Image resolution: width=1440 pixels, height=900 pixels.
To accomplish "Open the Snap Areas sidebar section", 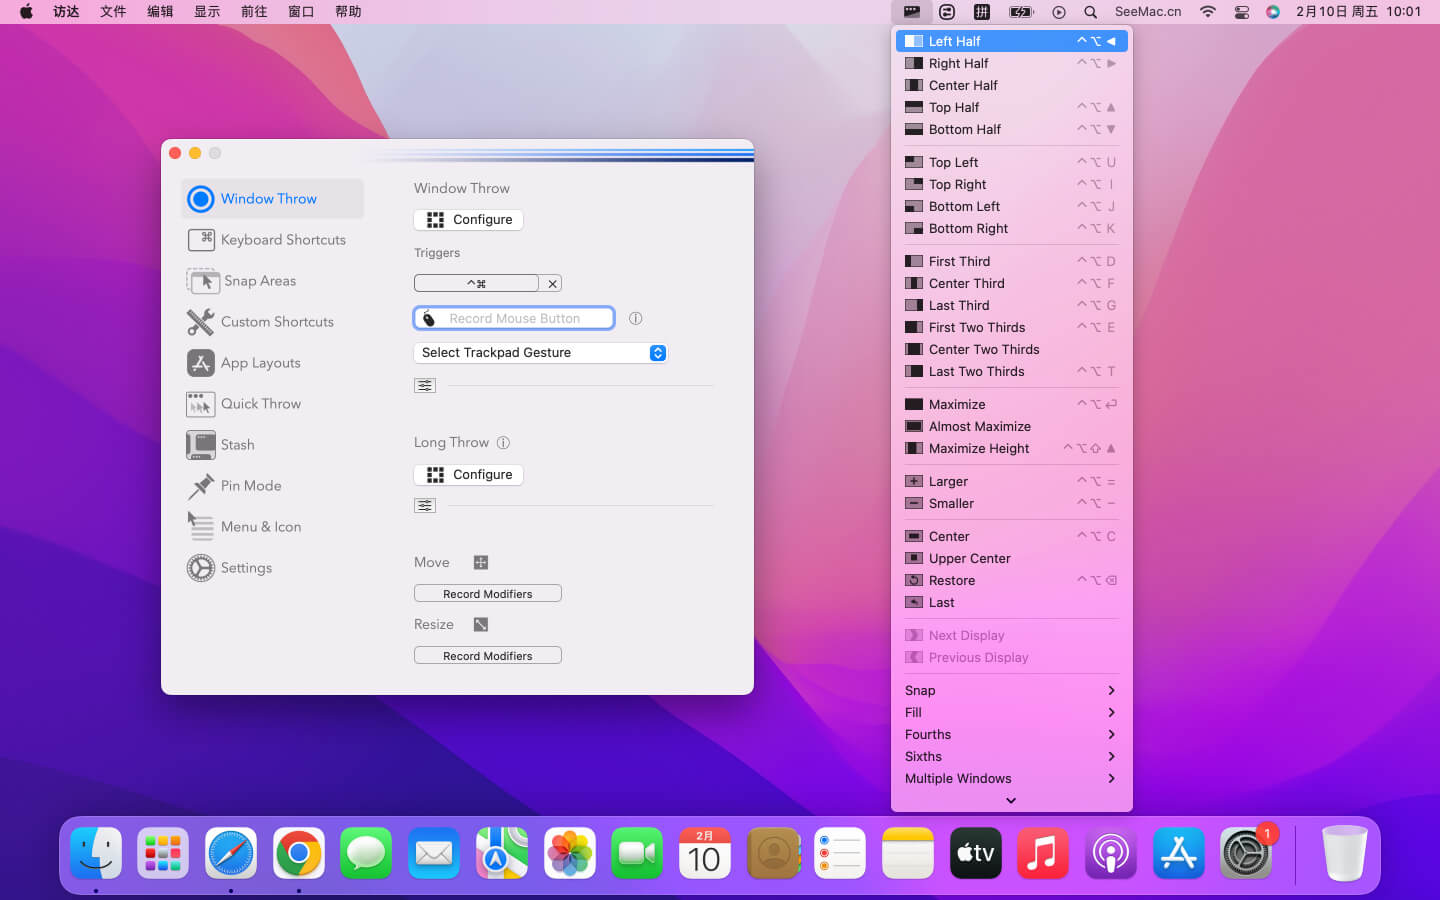I will click(x=259, y=281).
